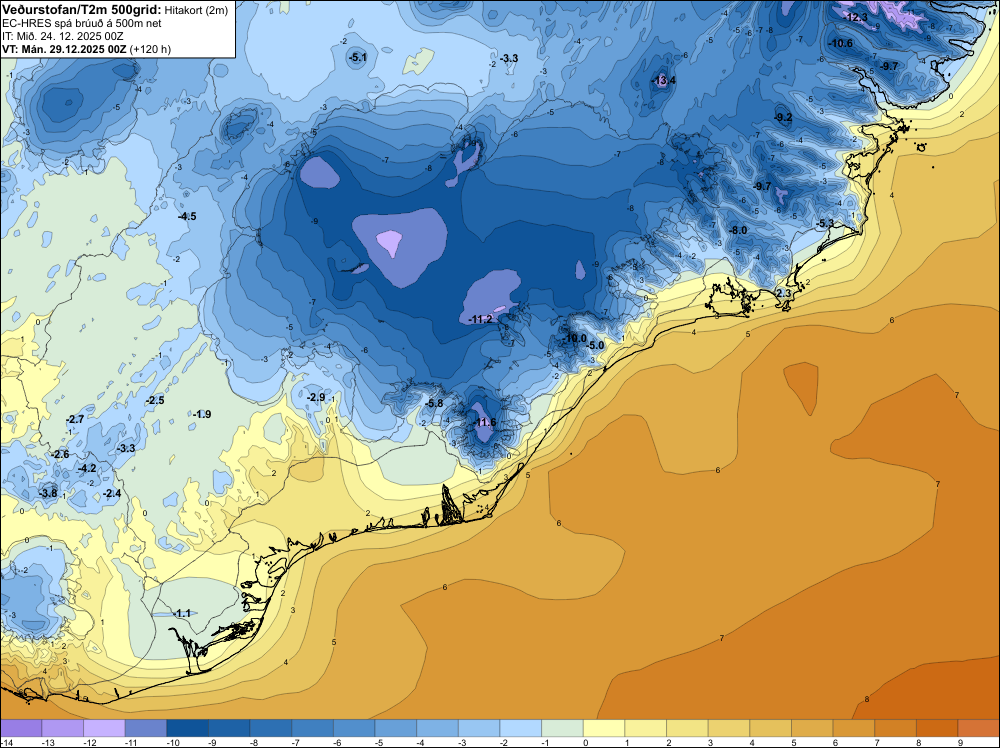Click the -1.1 temperature label
This screenshot has height=748, width=1000.
(x=182, y=613)
